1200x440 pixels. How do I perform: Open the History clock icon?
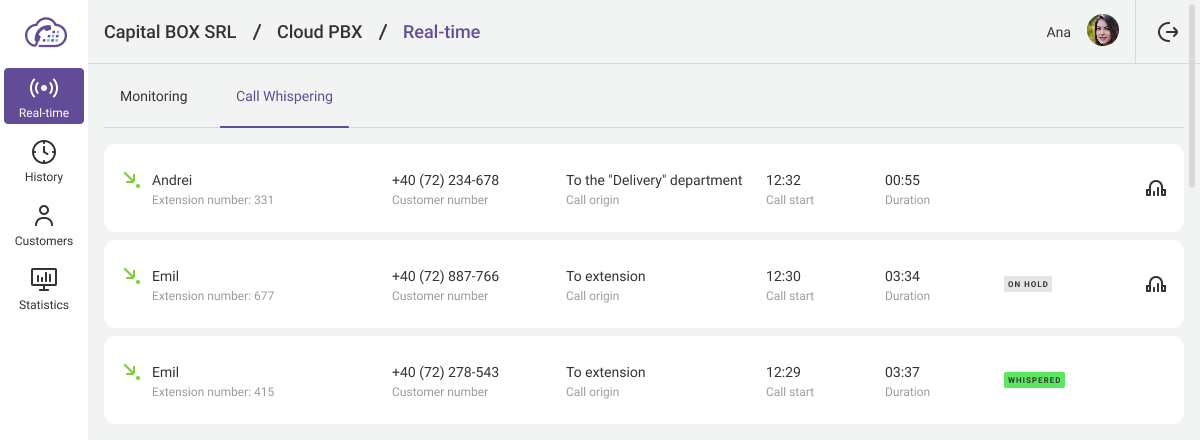coord(44,152)
